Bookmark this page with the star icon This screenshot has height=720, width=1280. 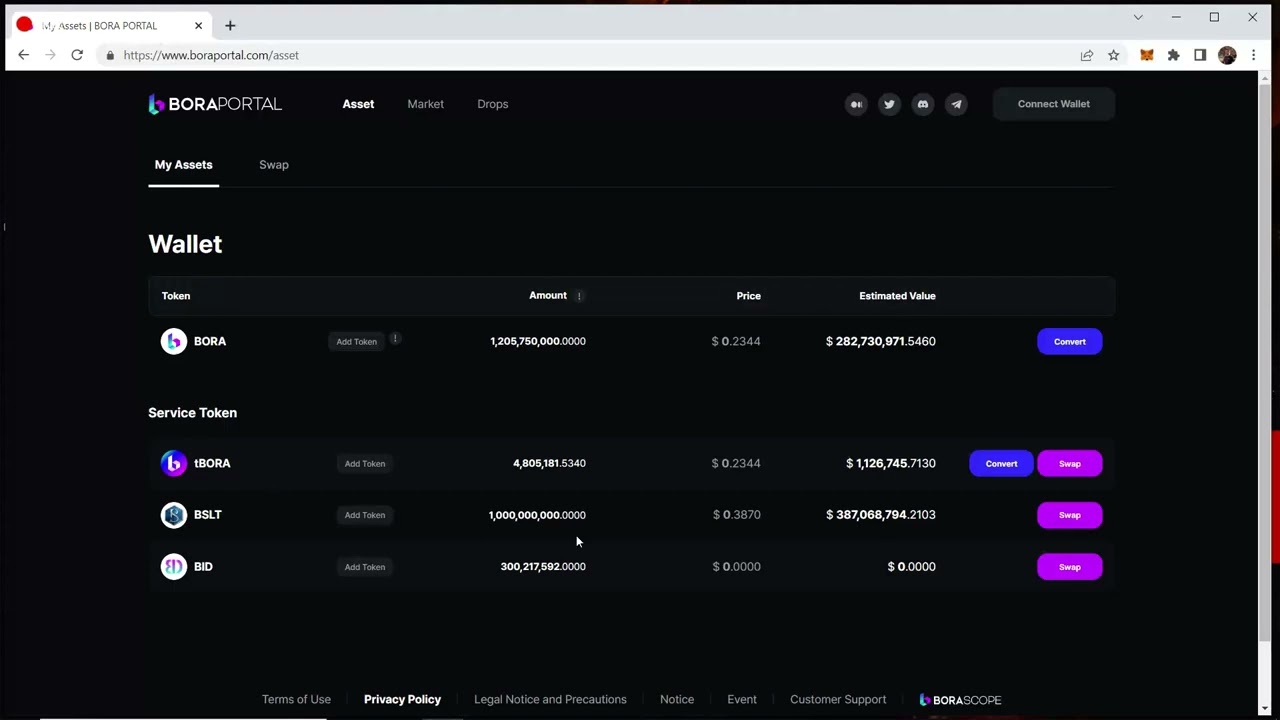1113,55
